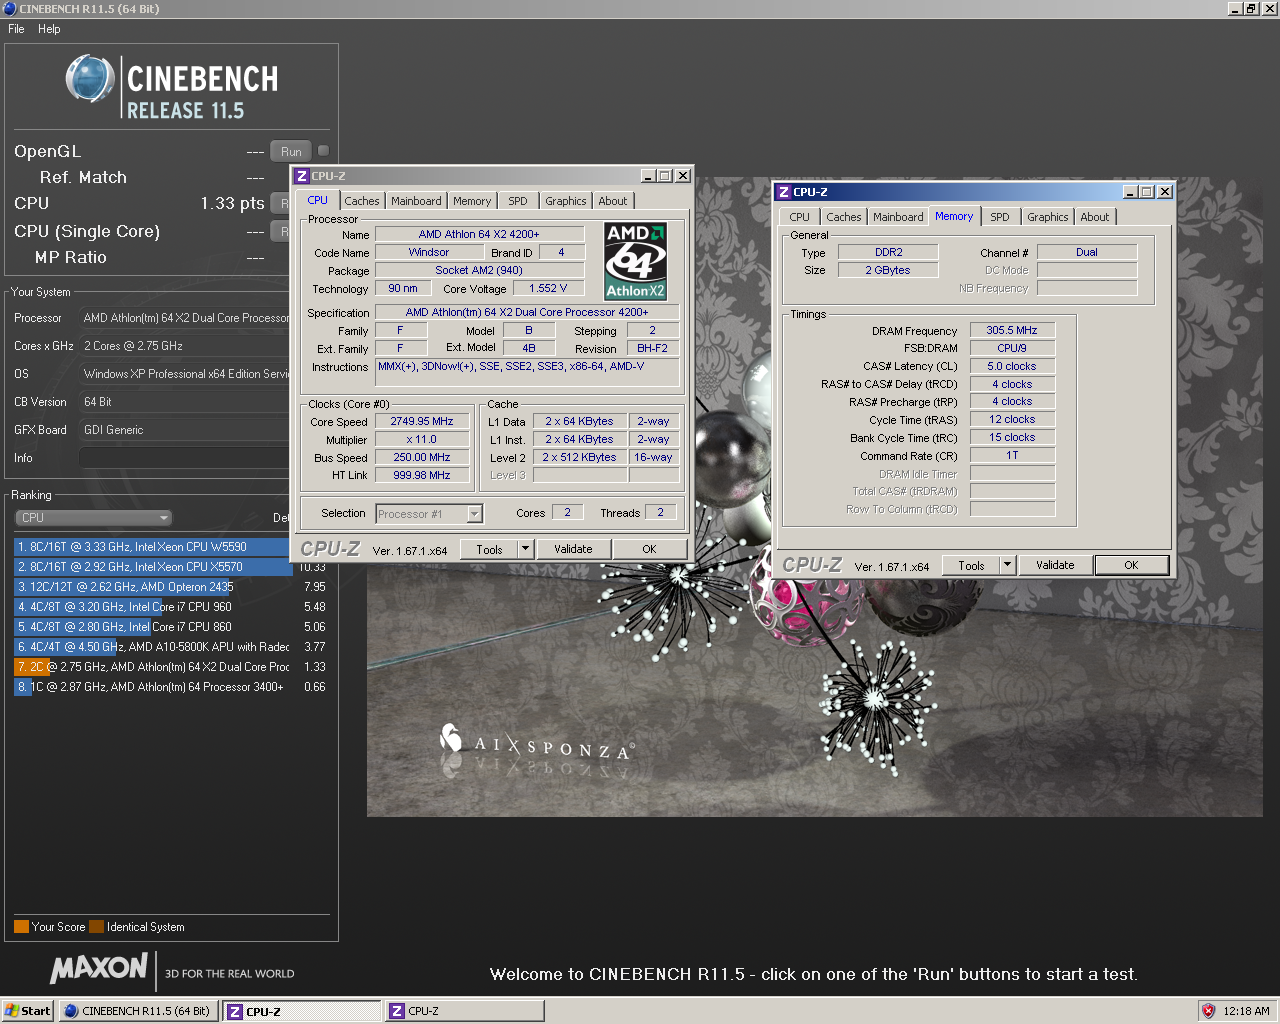Switch to SPD tab in left CPU-Z
This screenshot has height=1024, width=1280.
(518, 201)
